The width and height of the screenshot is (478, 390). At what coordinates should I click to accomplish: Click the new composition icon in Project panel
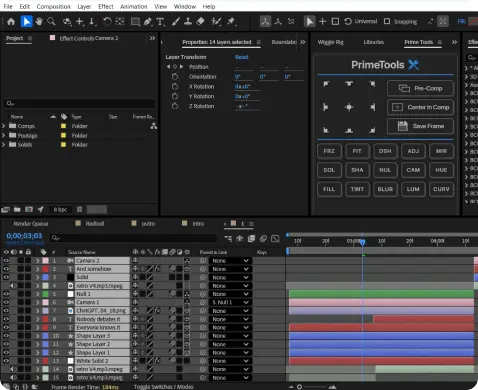point(29,209)
